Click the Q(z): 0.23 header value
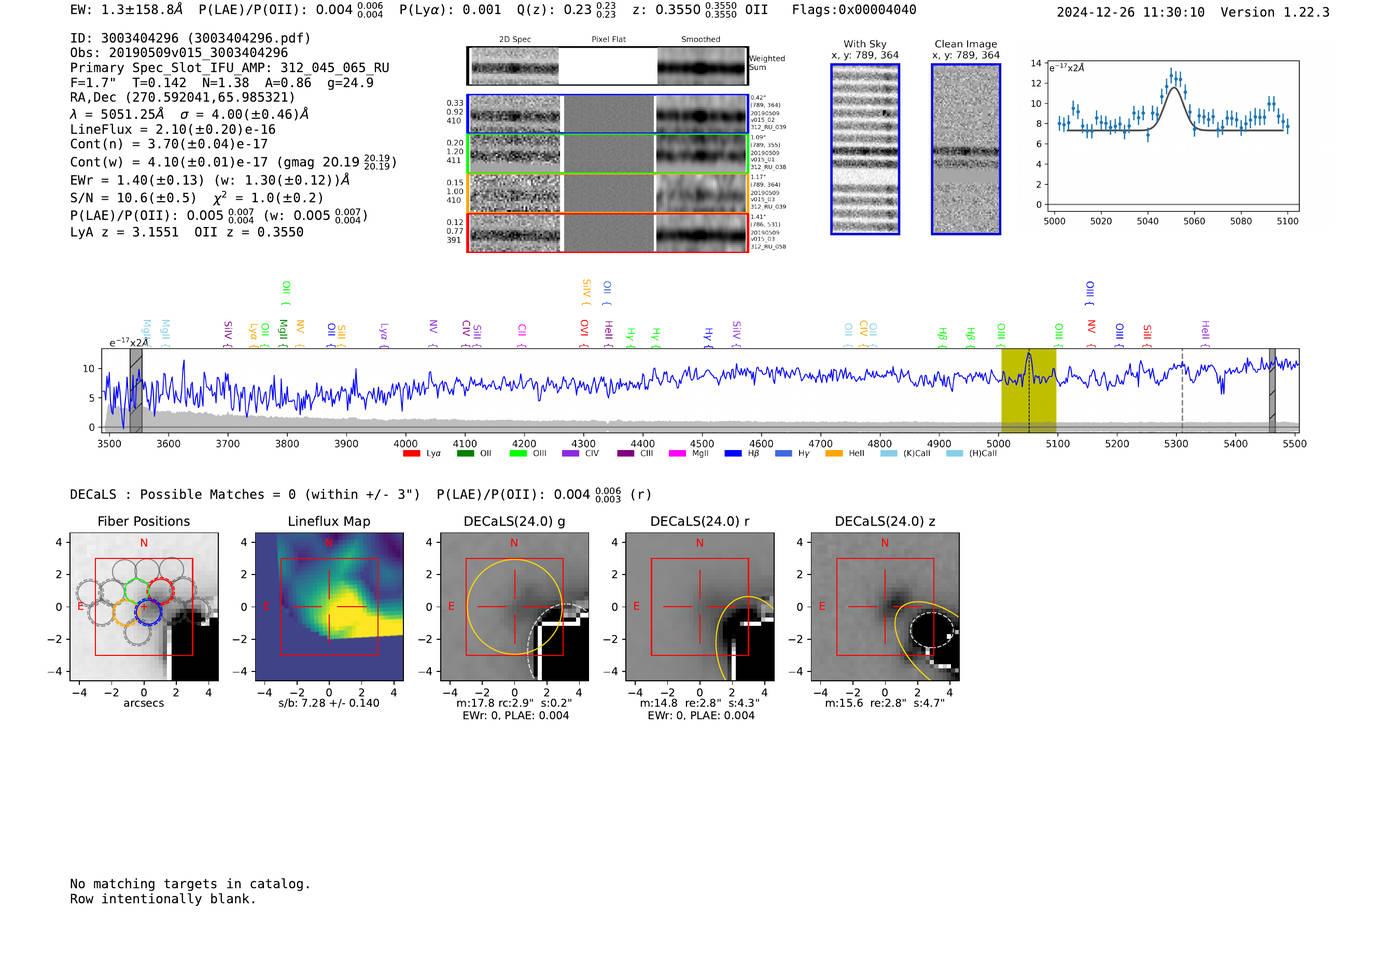Screen dimensions: 1400x953 [x=566, y=10]
